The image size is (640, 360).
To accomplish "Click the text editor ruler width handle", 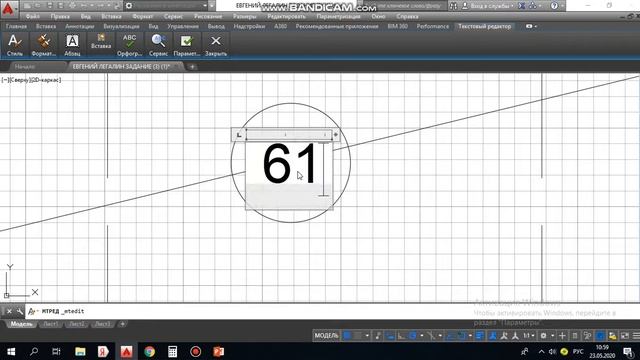I will [x=336, y=135].
